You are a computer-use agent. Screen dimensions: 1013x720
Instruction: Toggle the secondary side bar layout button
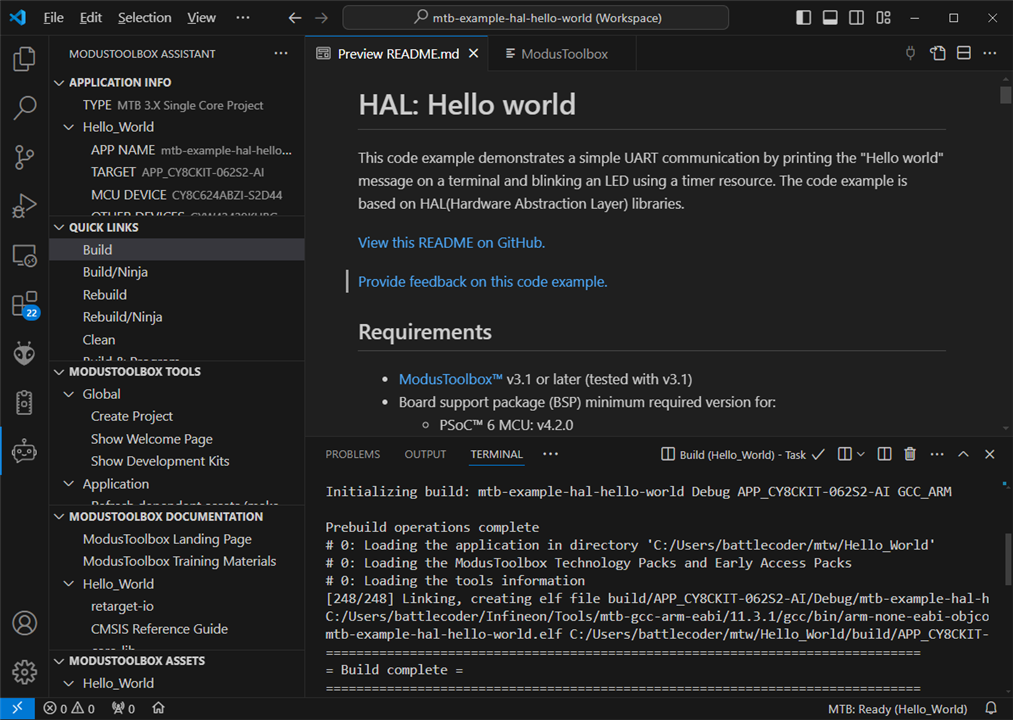coord(857,18)
